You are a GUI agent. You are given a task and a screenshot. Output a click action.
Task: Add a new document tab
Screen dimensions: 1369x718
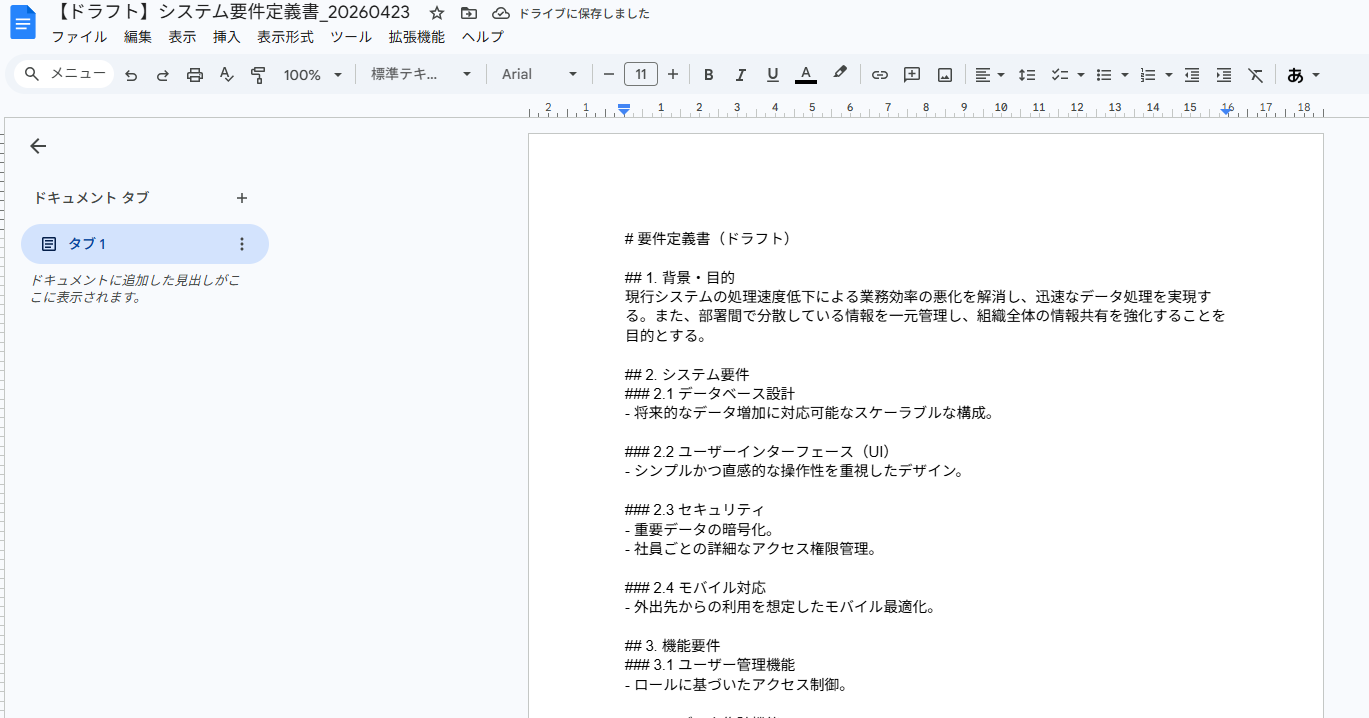click(x=241, y=198)
